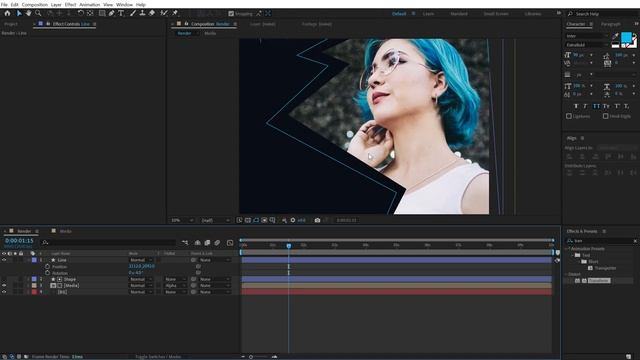Select the Clone Stamp tool
The height and width of the screenshot is (360, 640).
[142, 13]
